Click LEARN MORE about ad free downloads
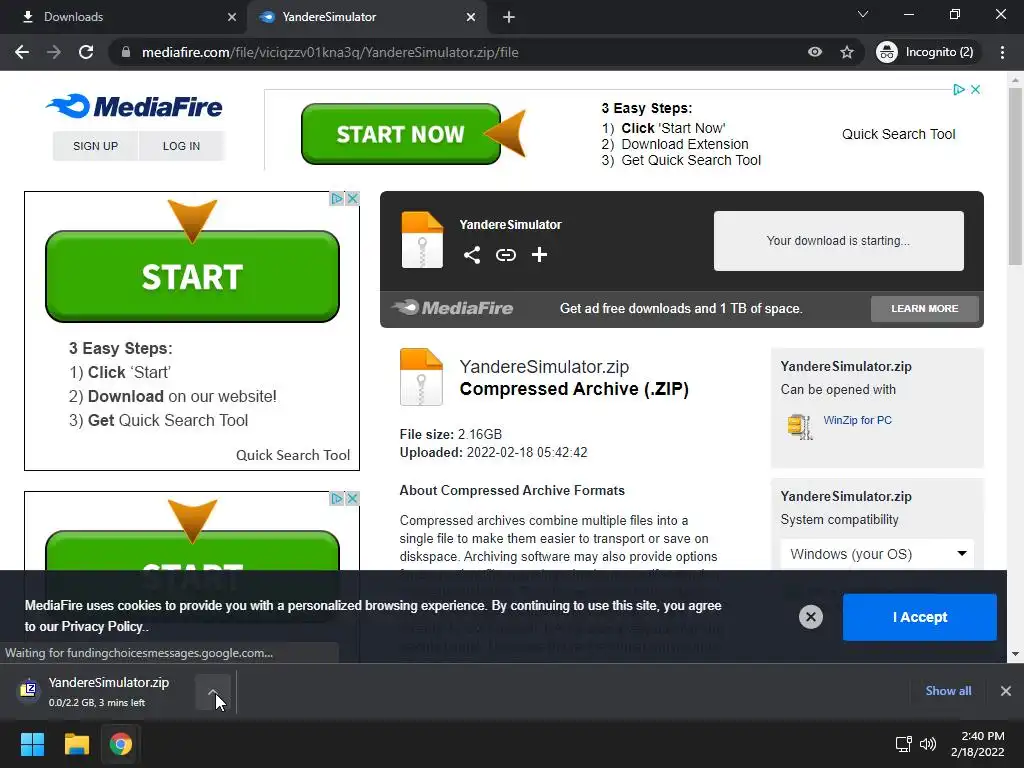This screenshot has height=768, width=1024. (925, 308)
